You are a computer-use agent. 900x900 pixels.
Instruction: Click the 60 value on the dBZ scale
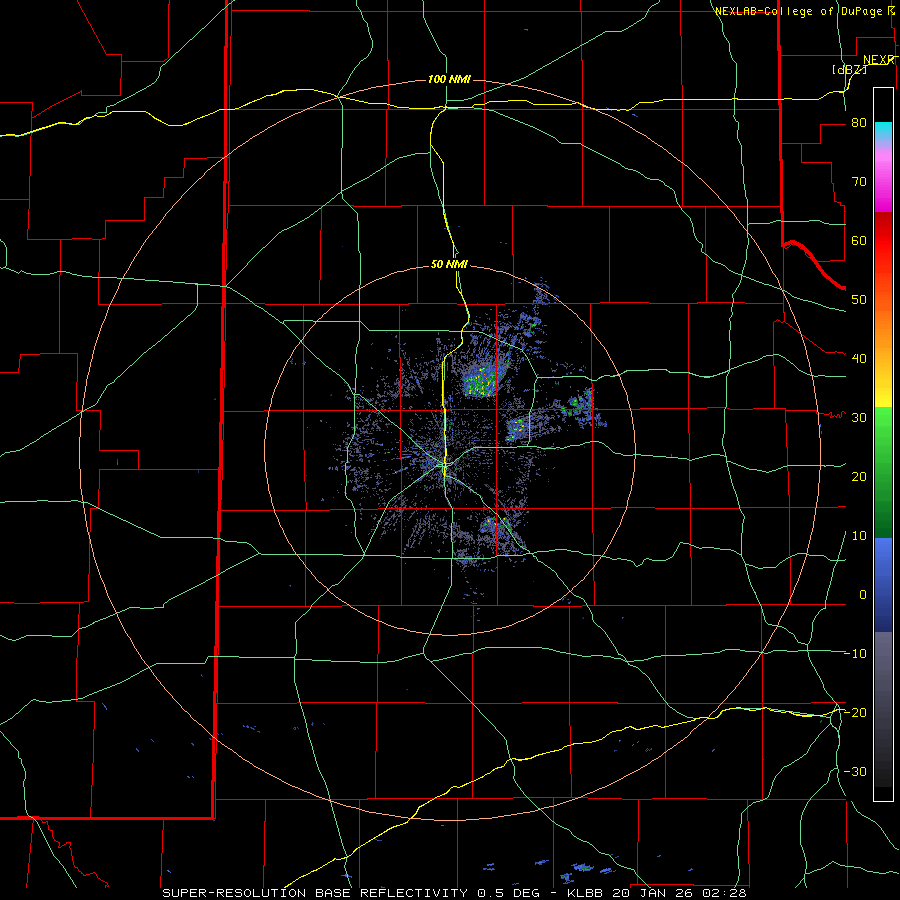(x=859, y=240)
